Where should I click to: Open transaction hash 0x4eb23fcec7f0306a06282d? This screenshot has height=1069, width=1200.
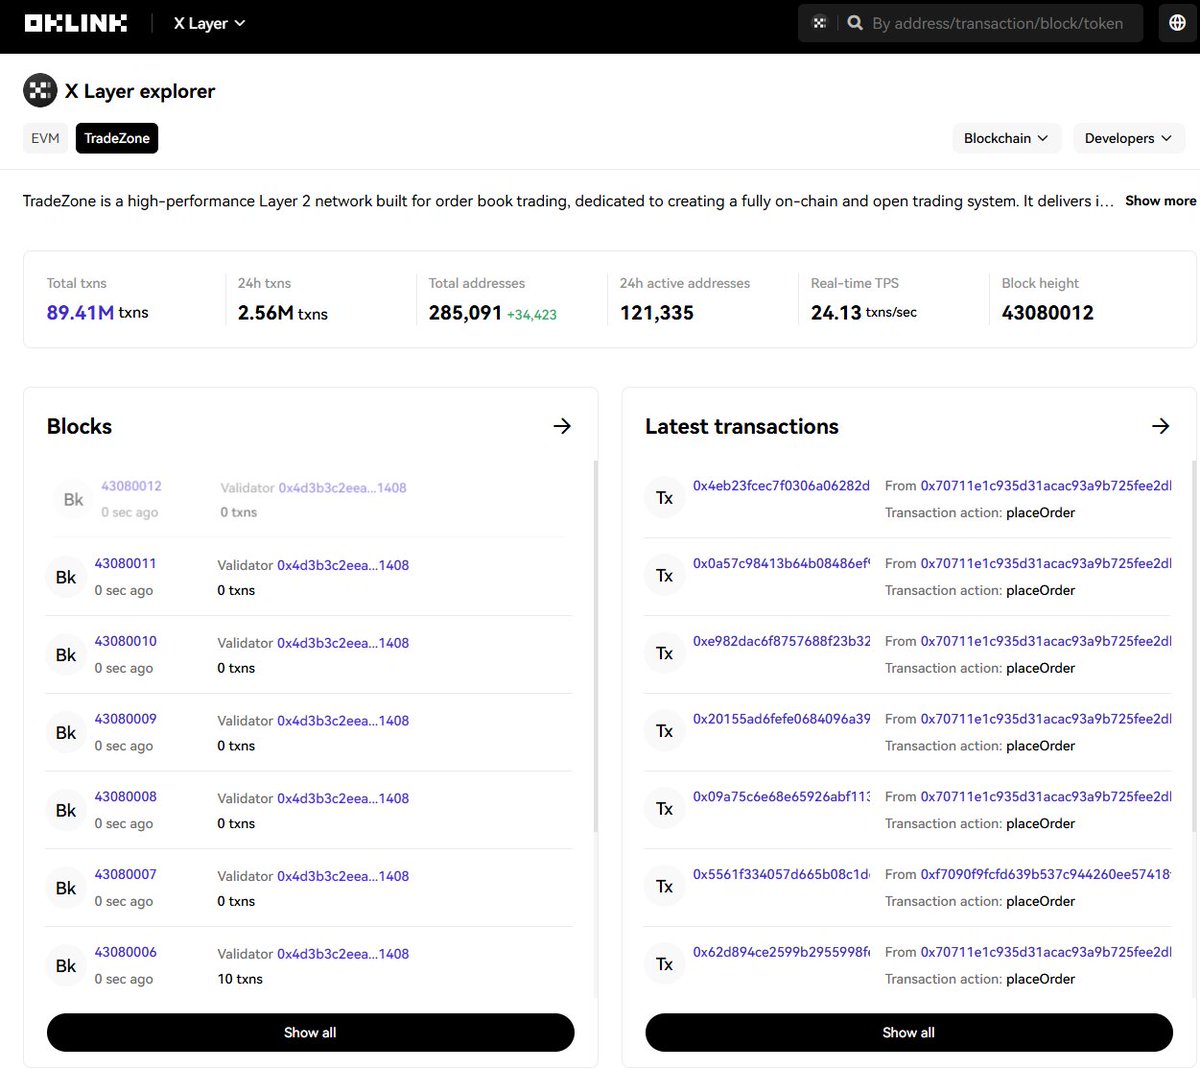coord(781,485)
